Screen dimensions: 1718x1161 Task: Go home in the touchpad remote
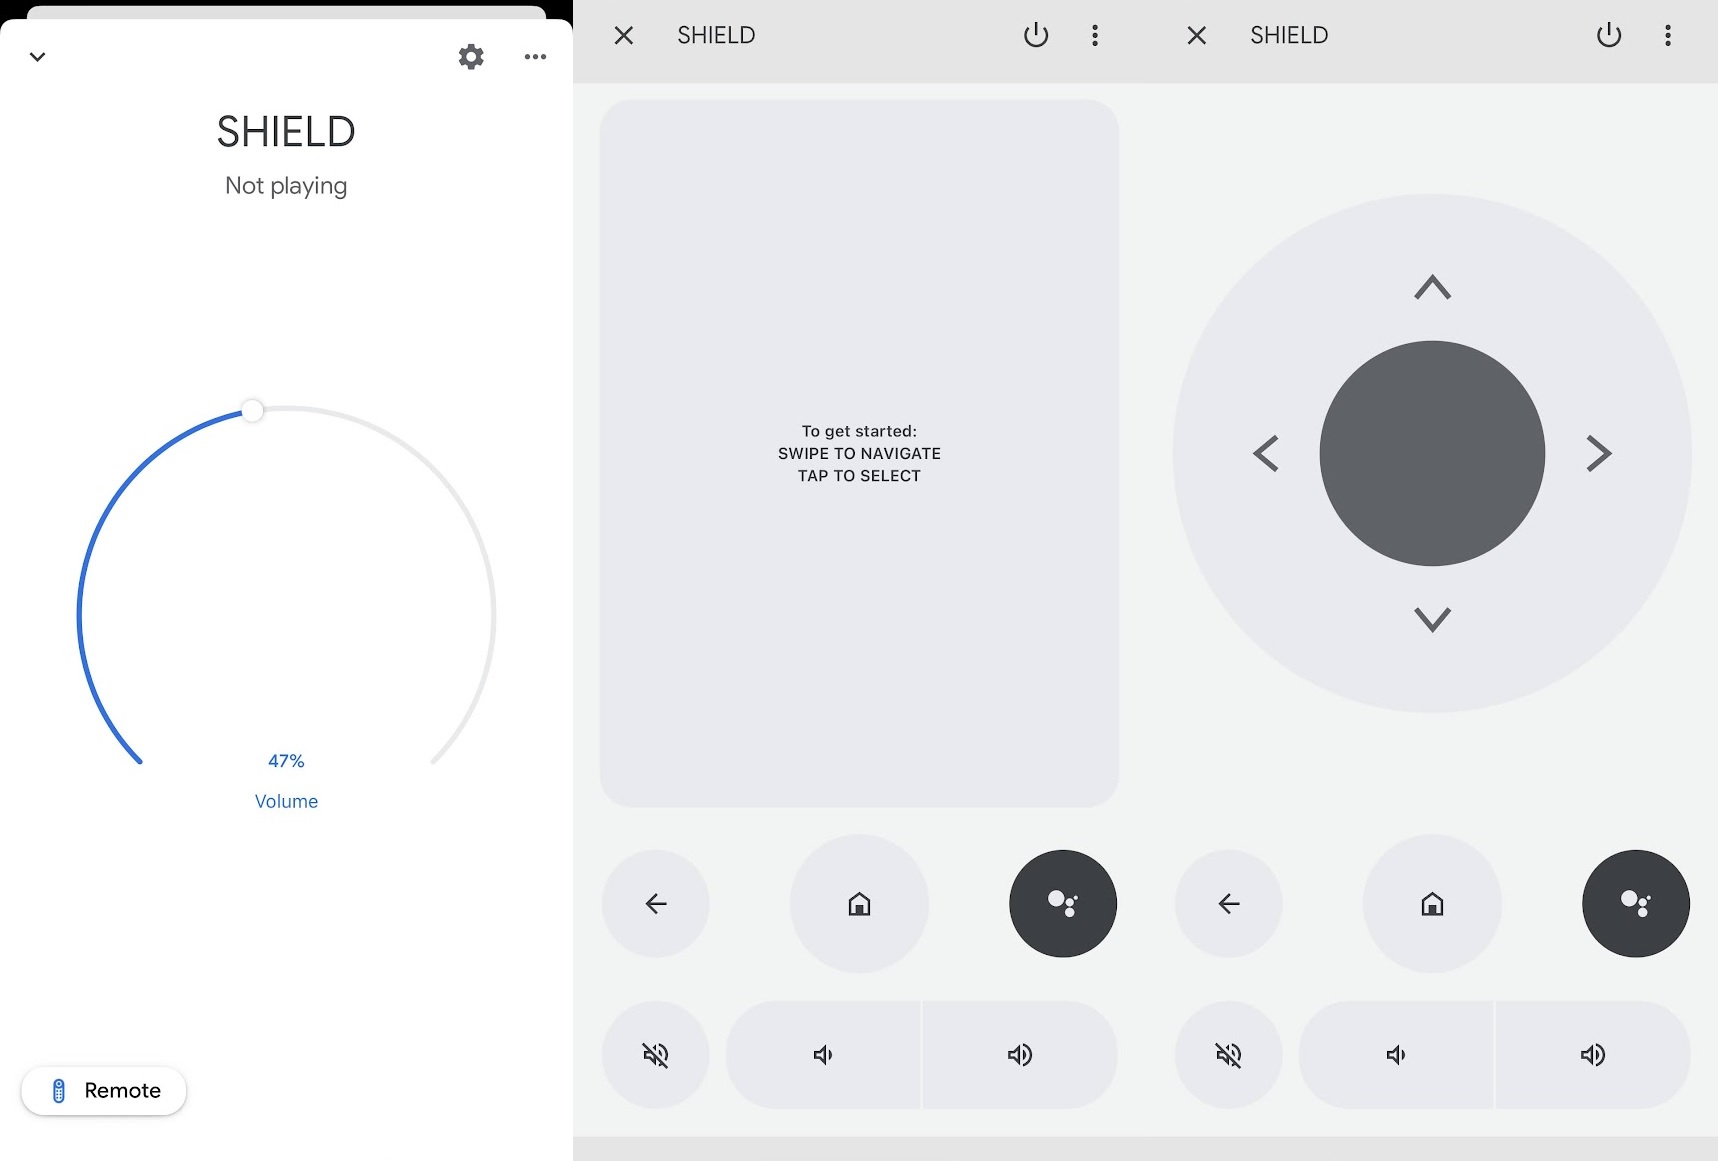click(x=859, y=904)
